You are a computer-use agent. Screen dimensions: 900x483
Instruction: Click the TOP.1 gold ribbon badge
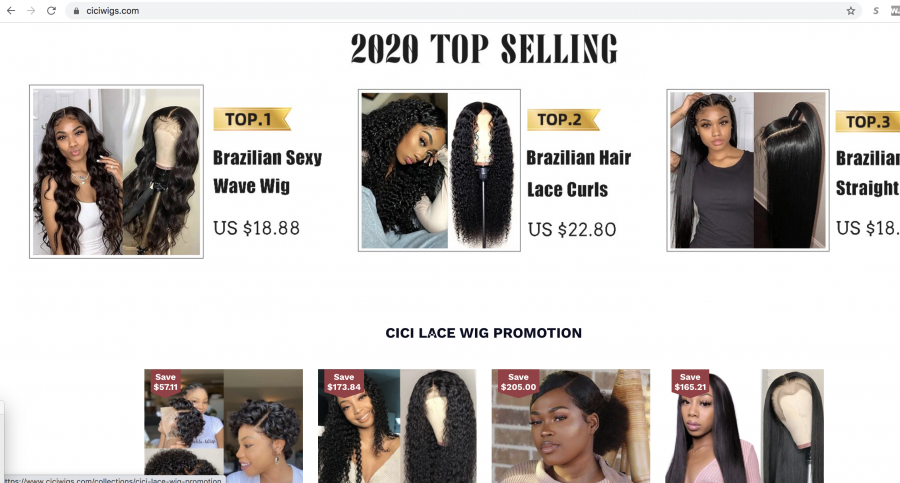(252, 119)
